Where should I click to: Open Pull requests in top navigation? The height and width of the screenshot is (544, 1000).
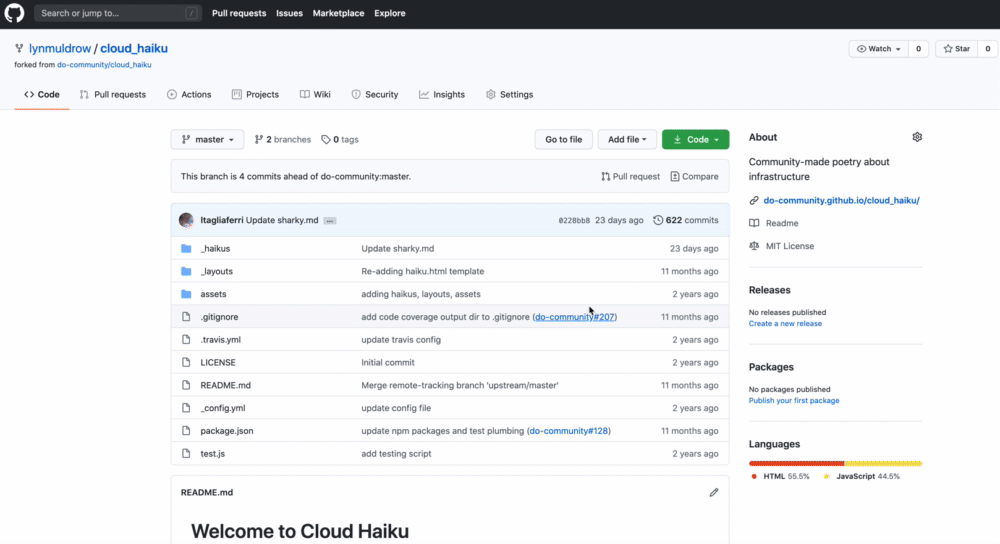coord(239,13)
